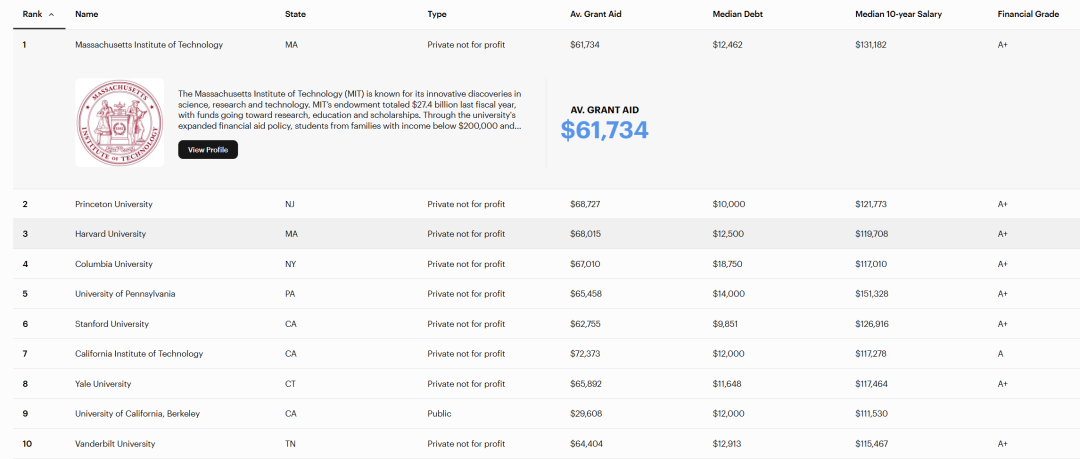Image resolution: width=1080 pixels, height=459 pixels.
Task: Click Berkeley's $111,530 salary cell
Action: 871,414
